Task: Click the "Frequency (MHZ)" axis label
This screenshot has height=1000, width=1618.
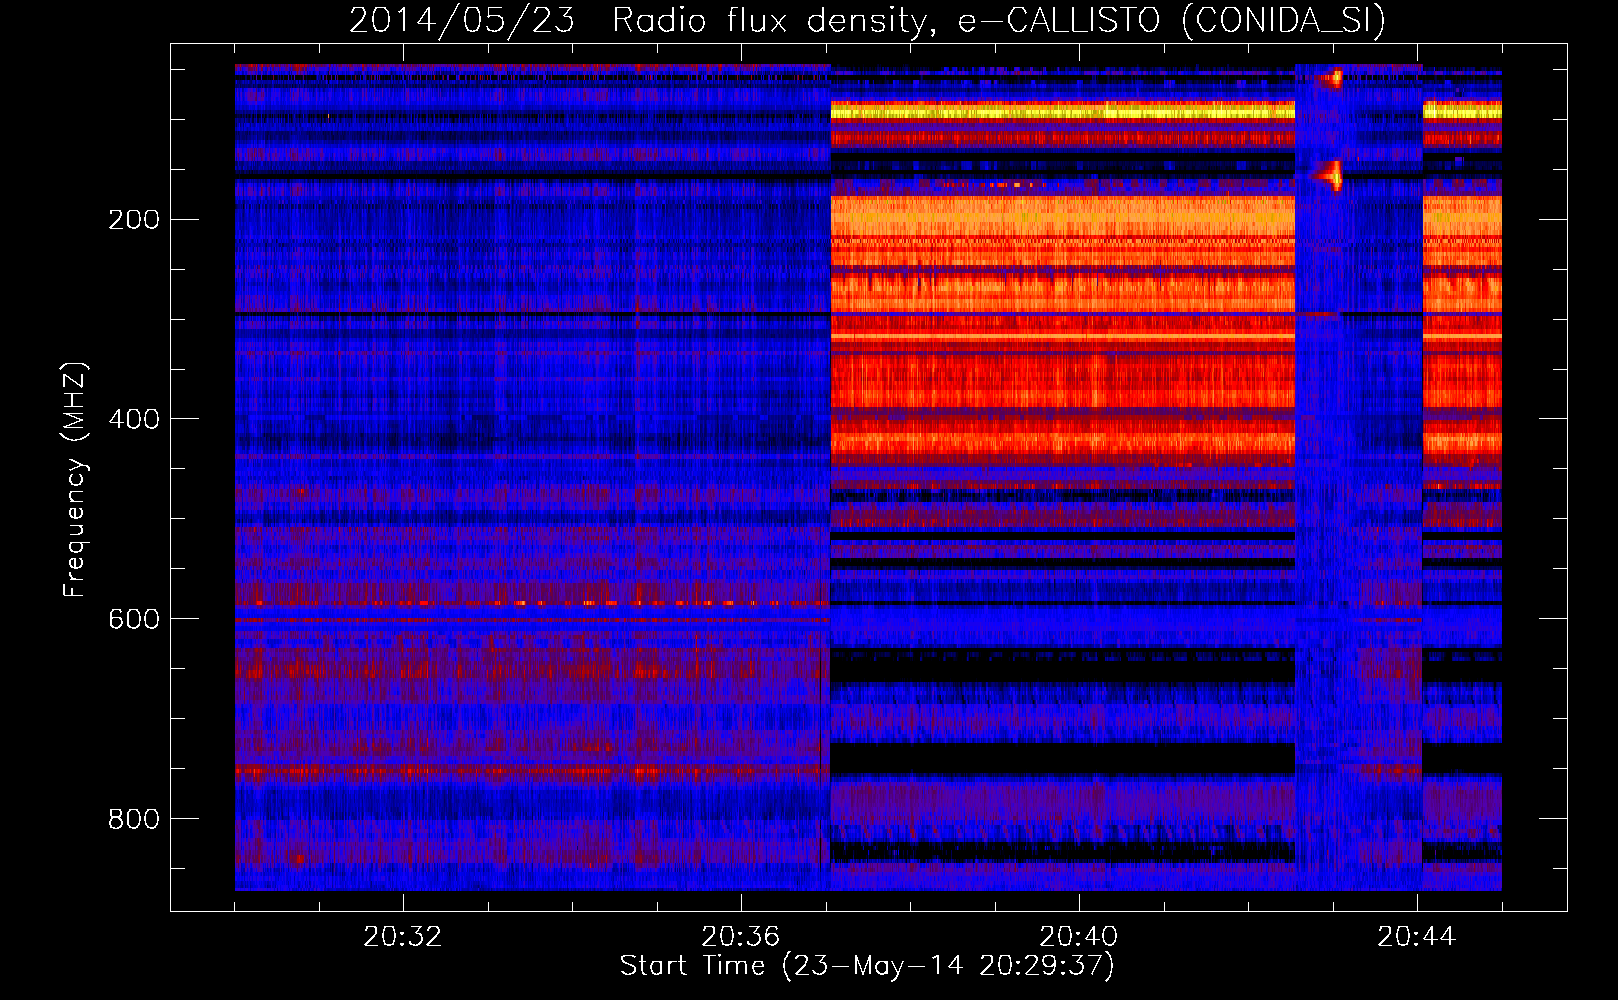Action: [x=75, y=479]
